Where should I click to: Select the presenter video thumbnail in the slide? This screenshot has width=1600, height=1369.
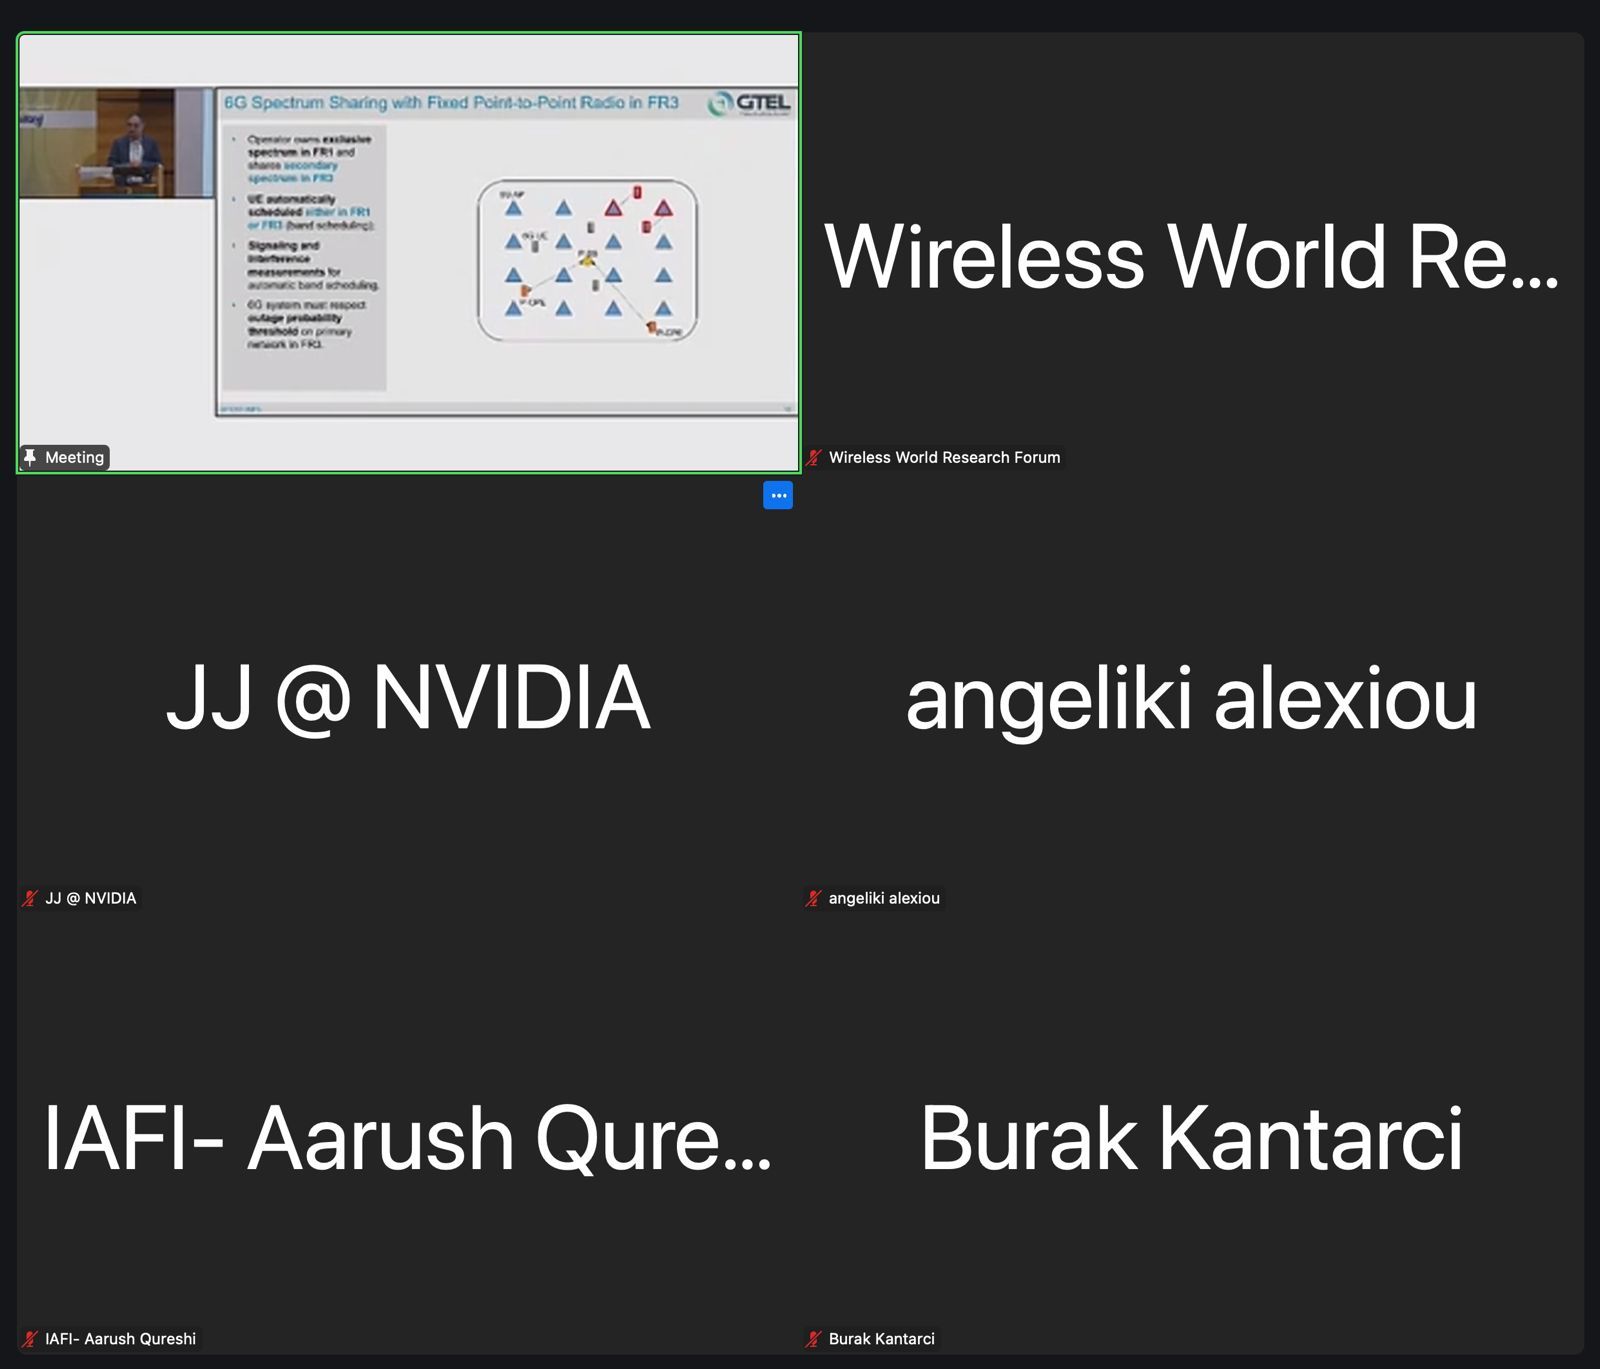(x=115, y=142)
